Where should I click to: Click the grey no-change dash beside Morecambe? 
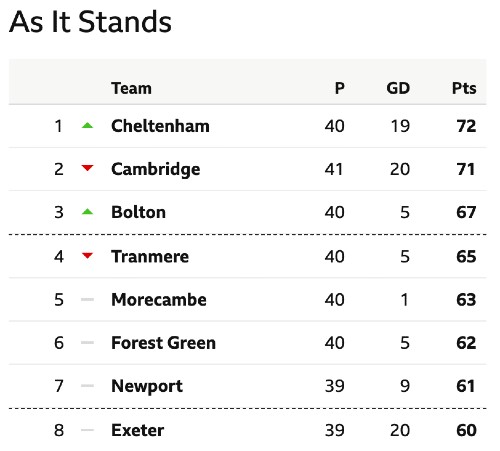point(87,299)
